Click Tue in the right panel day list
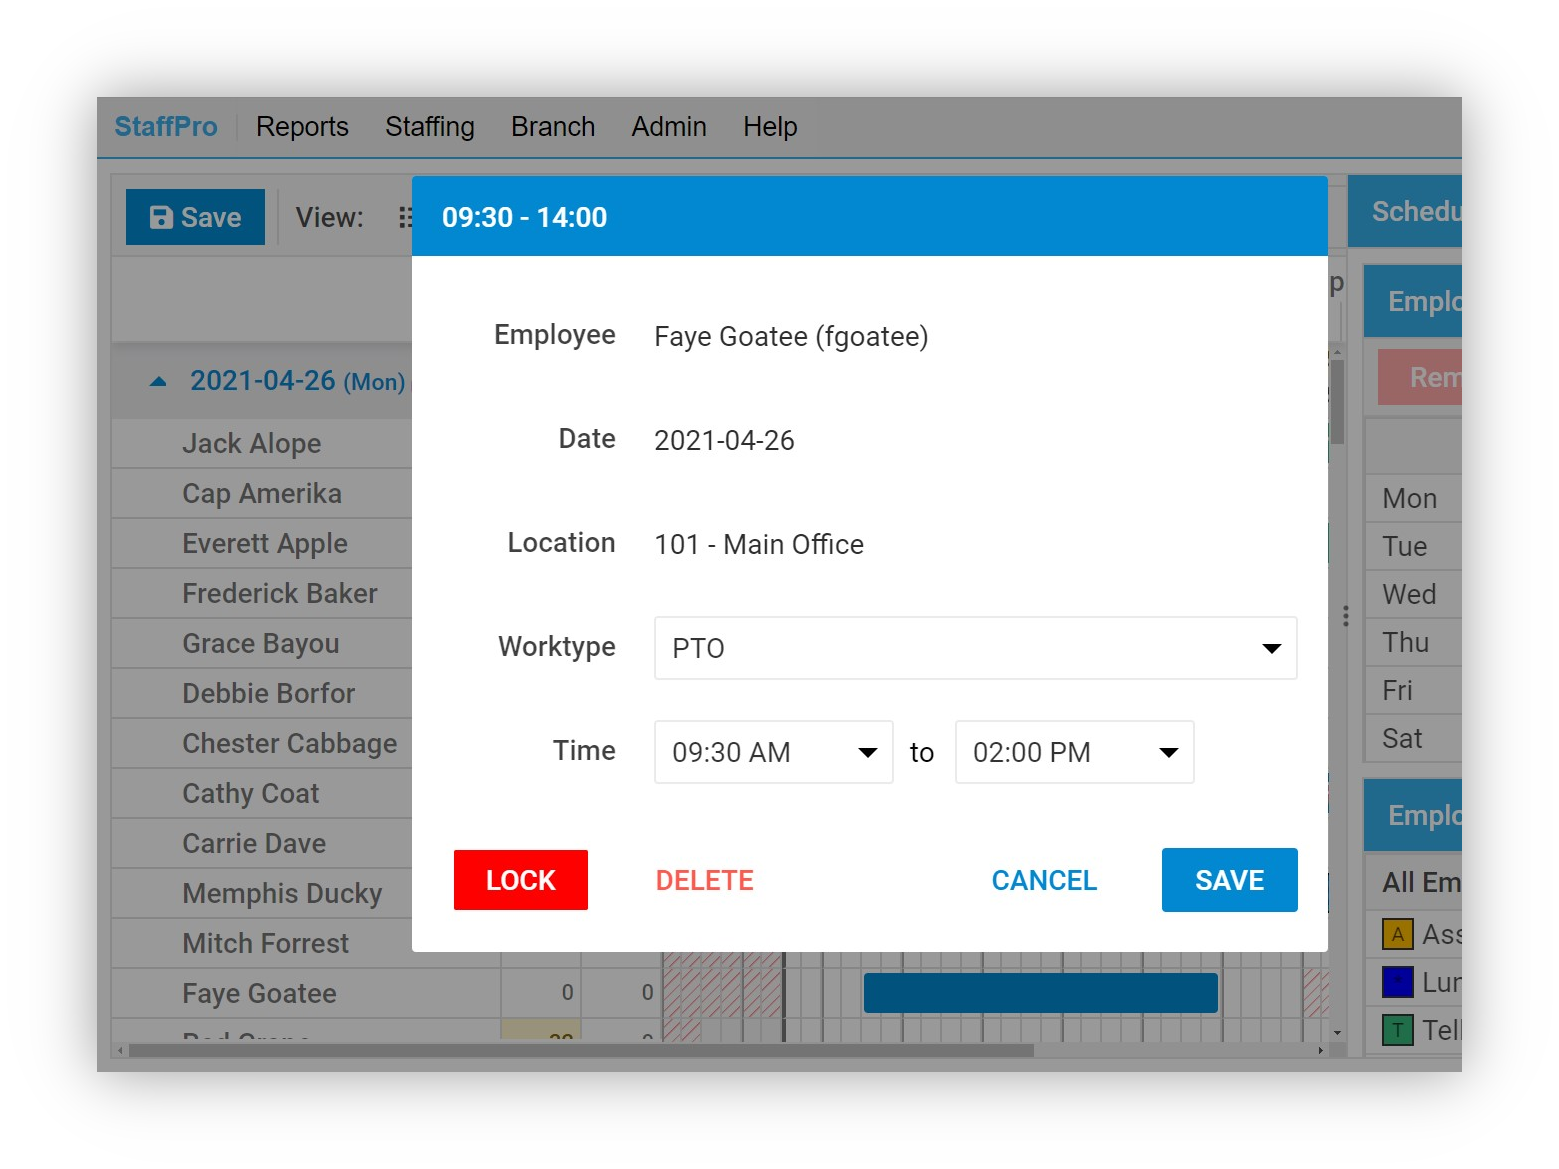1559x1169 pixels. [x=1412, y=546]
